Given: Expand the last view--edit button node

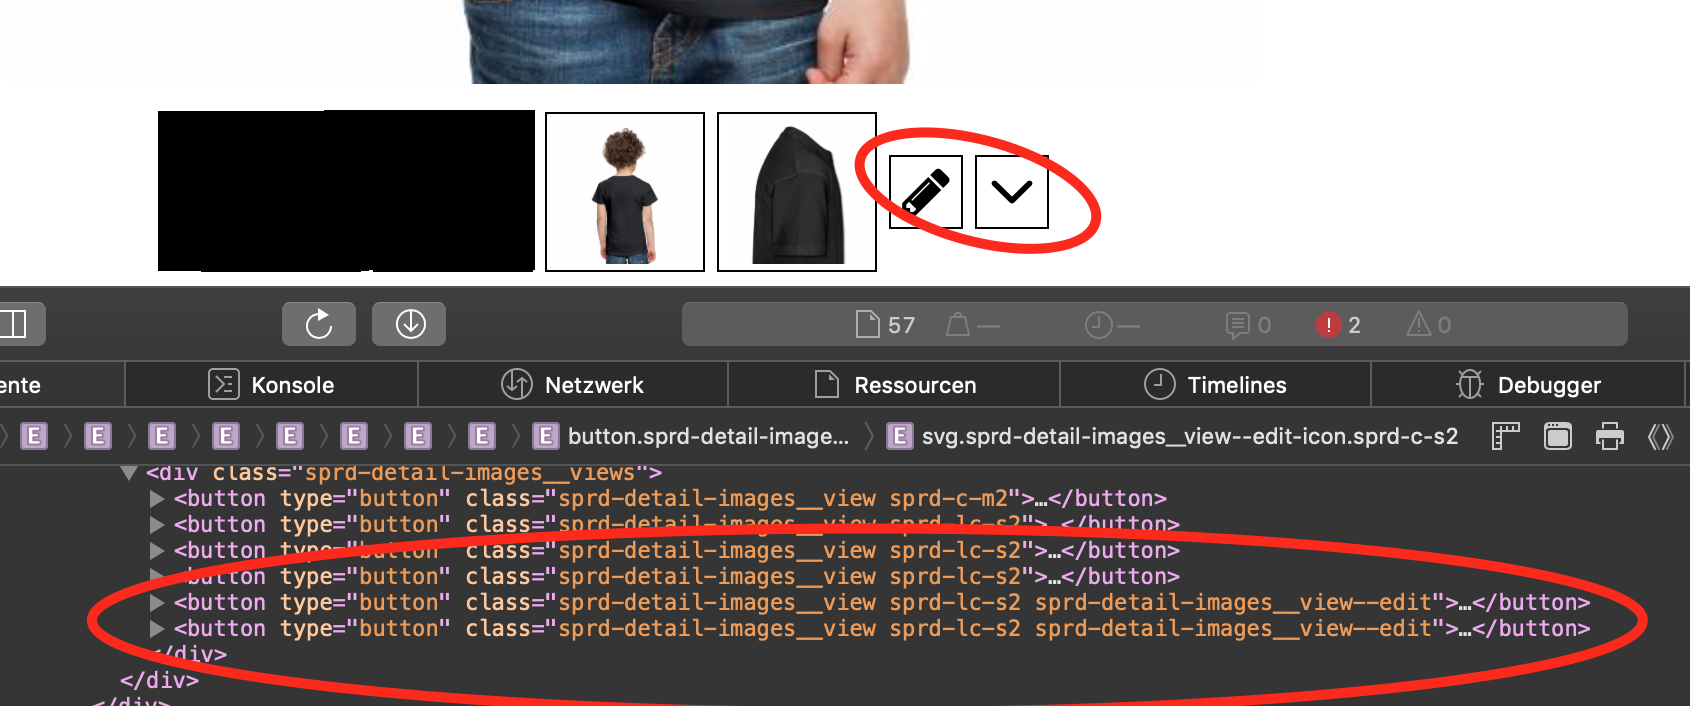Looking at the screenshot, I should coord(157,629).
